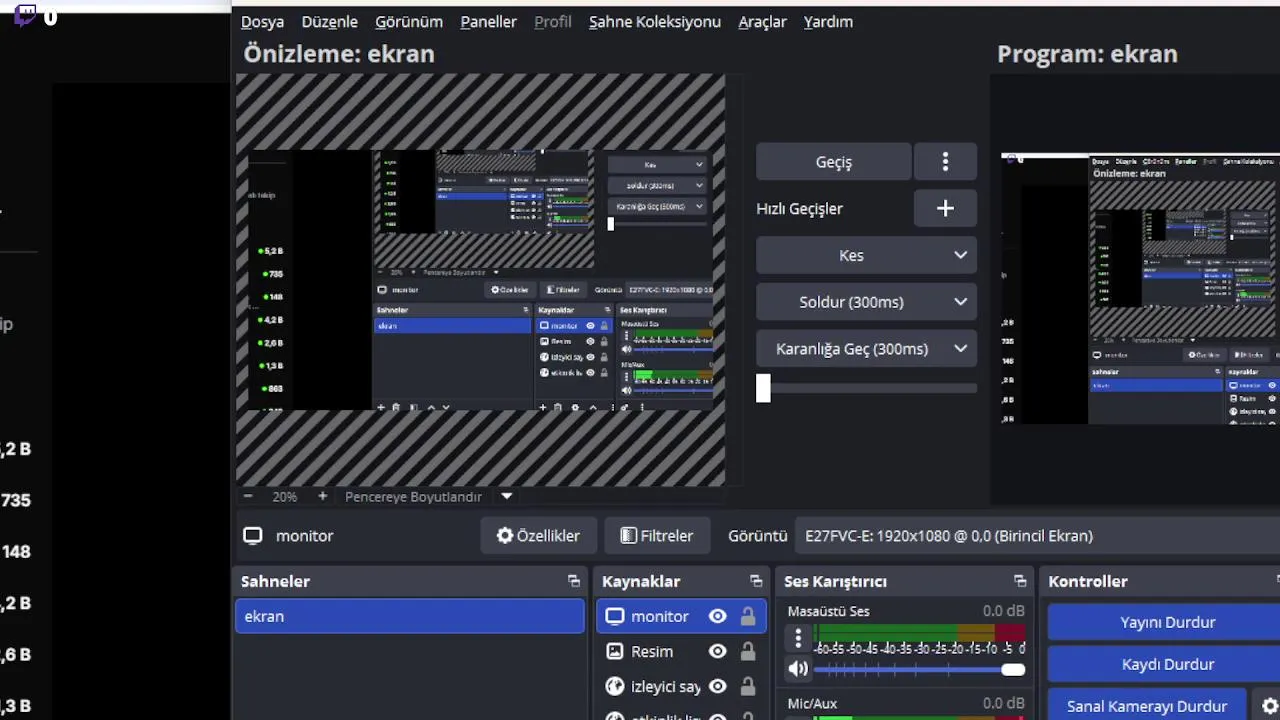Click the transition T-bar slider handle
Image resolution: width=1280 pixels, height=720 pixels.
point(763,388)
